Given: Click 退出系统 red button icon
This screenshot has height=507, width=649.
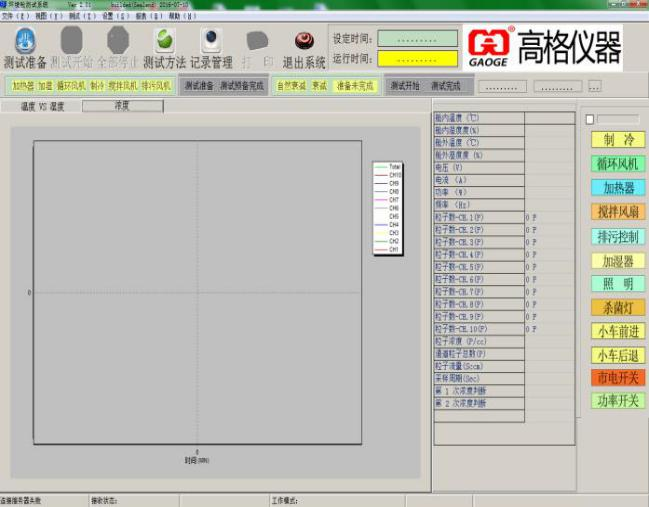Looking at the screenshot, I should coord(304,41).
